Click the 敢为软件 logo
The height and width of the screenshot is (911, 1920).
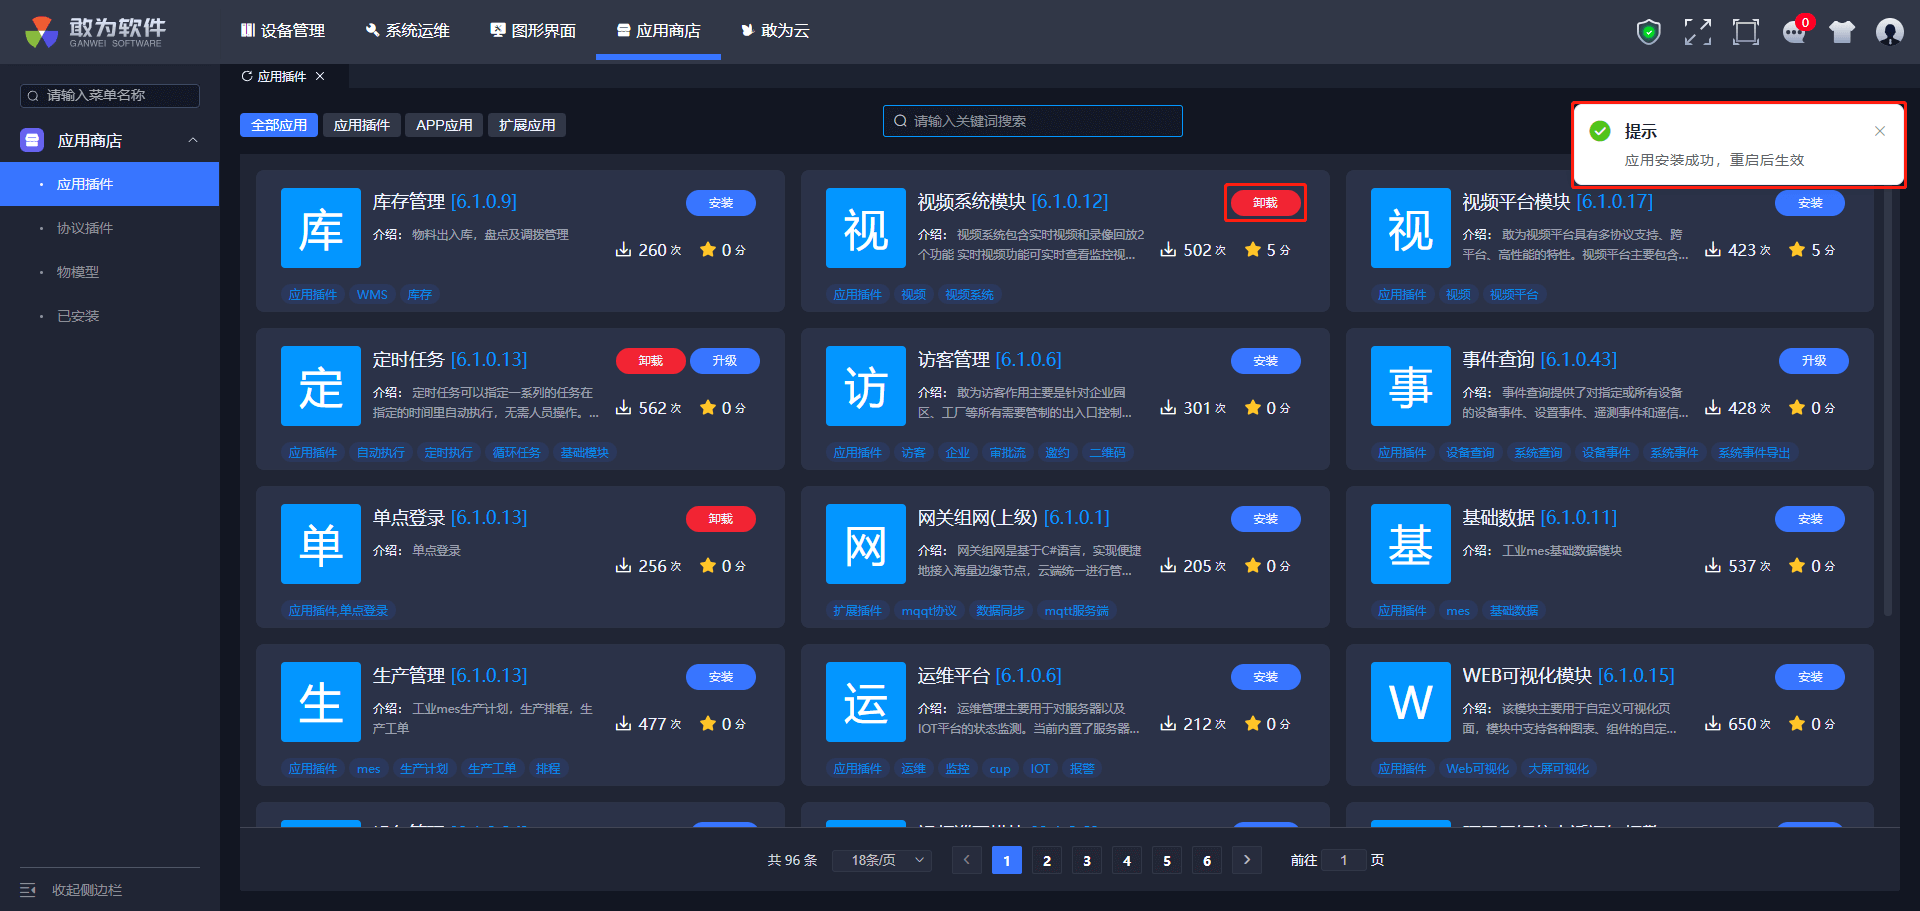pyautogui.click(x=96, y=32)
